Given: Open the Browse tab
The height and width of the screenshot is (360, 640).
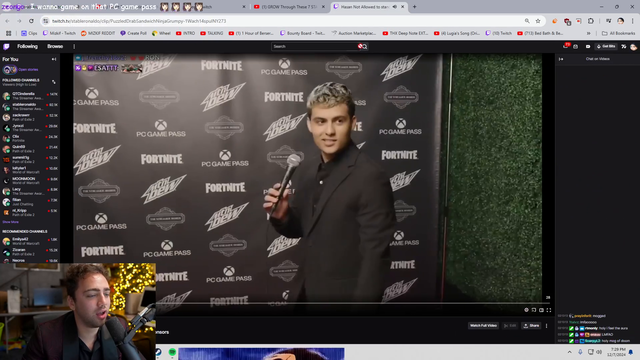Looking at the screenshot, I should coord(55,47).
